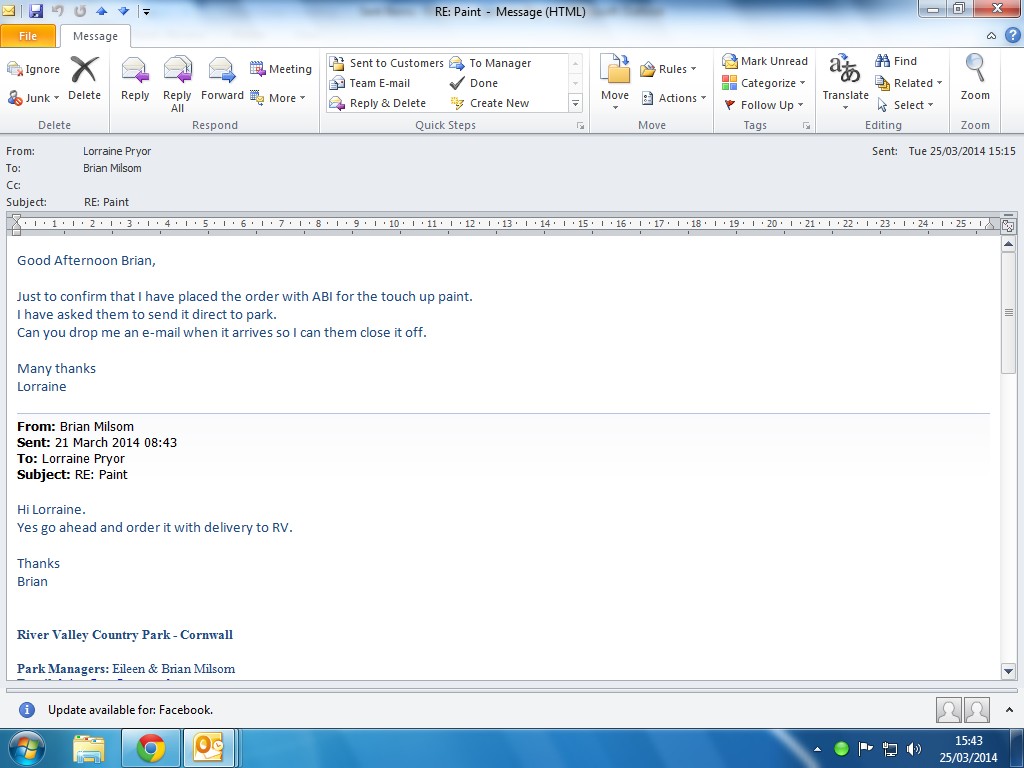
Task: Open Outlook Help question mark
Action: coord(1012,36)
